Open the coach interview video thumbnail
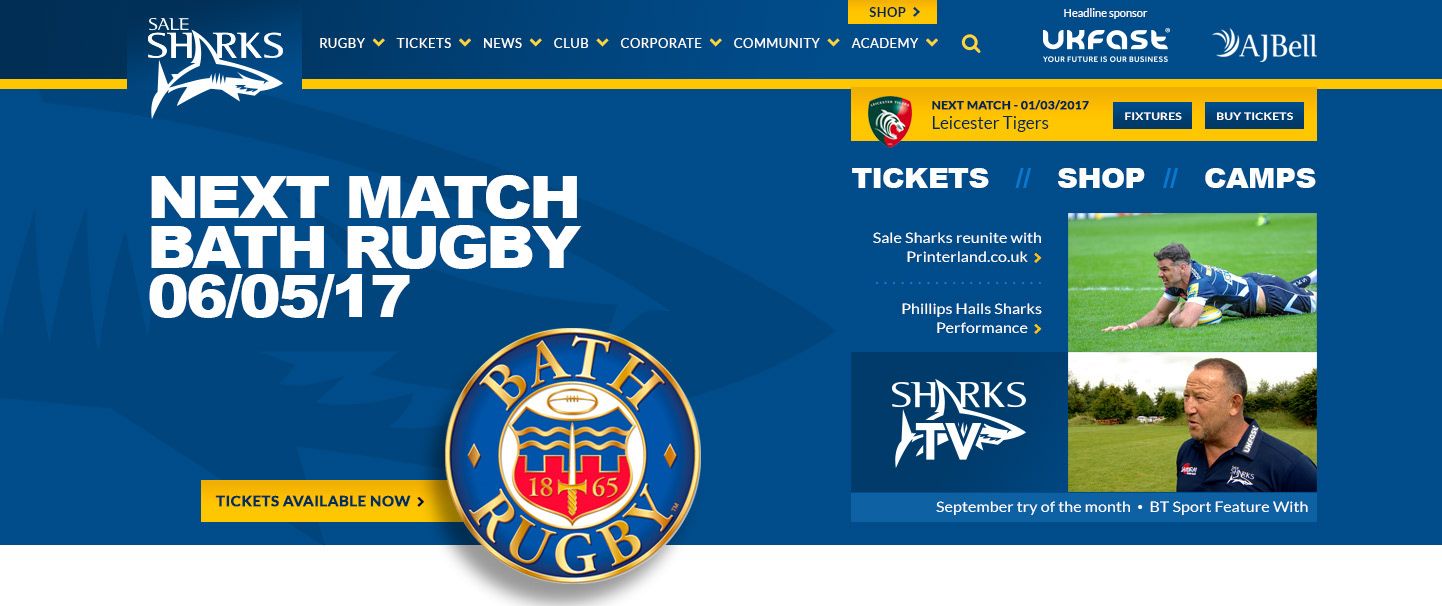The image size is (1442, 606). point(1192,422)
